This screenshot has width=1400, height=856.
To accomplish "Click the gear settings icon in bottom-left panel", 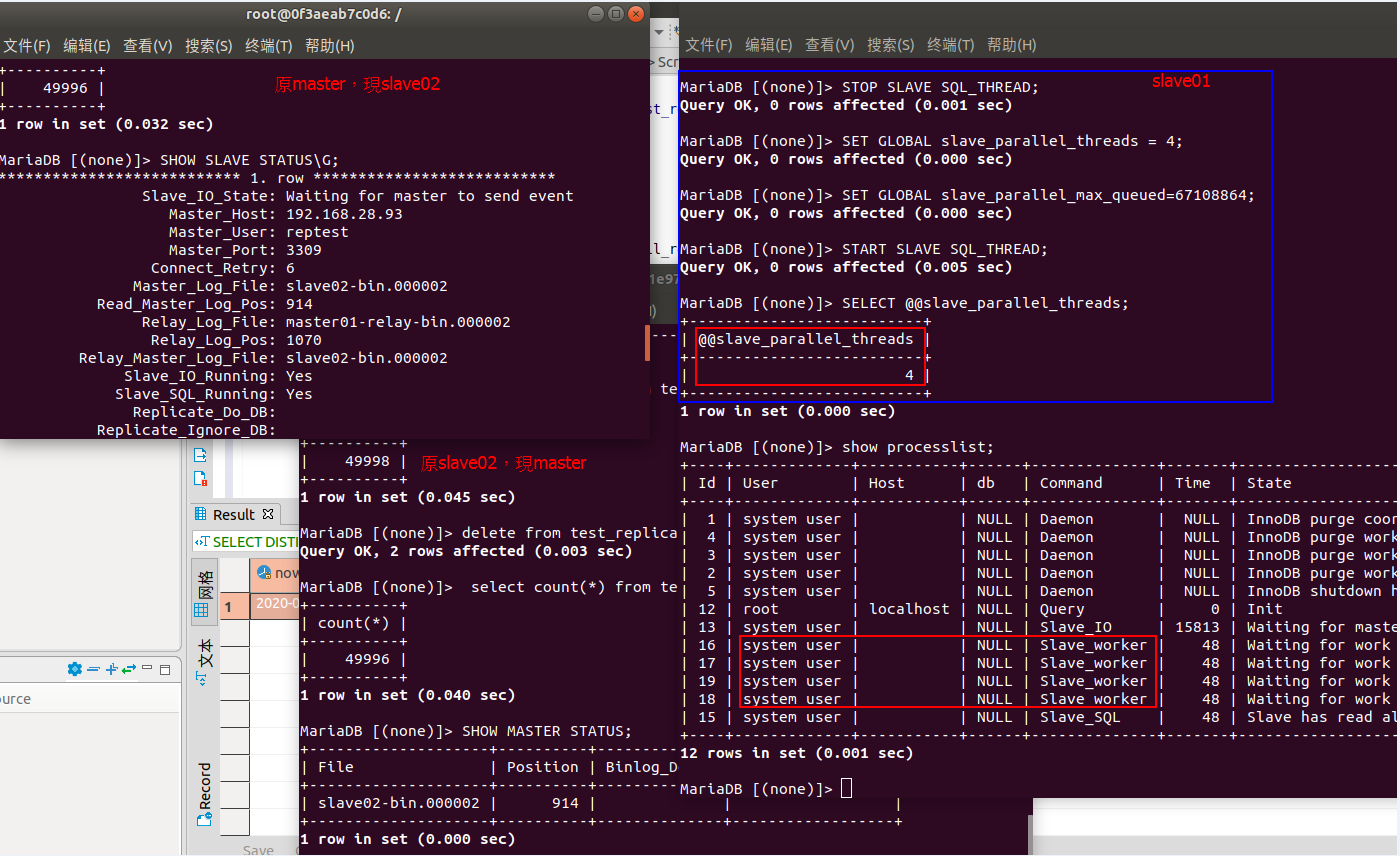I will pyautogui.click(x=74, y=669).
